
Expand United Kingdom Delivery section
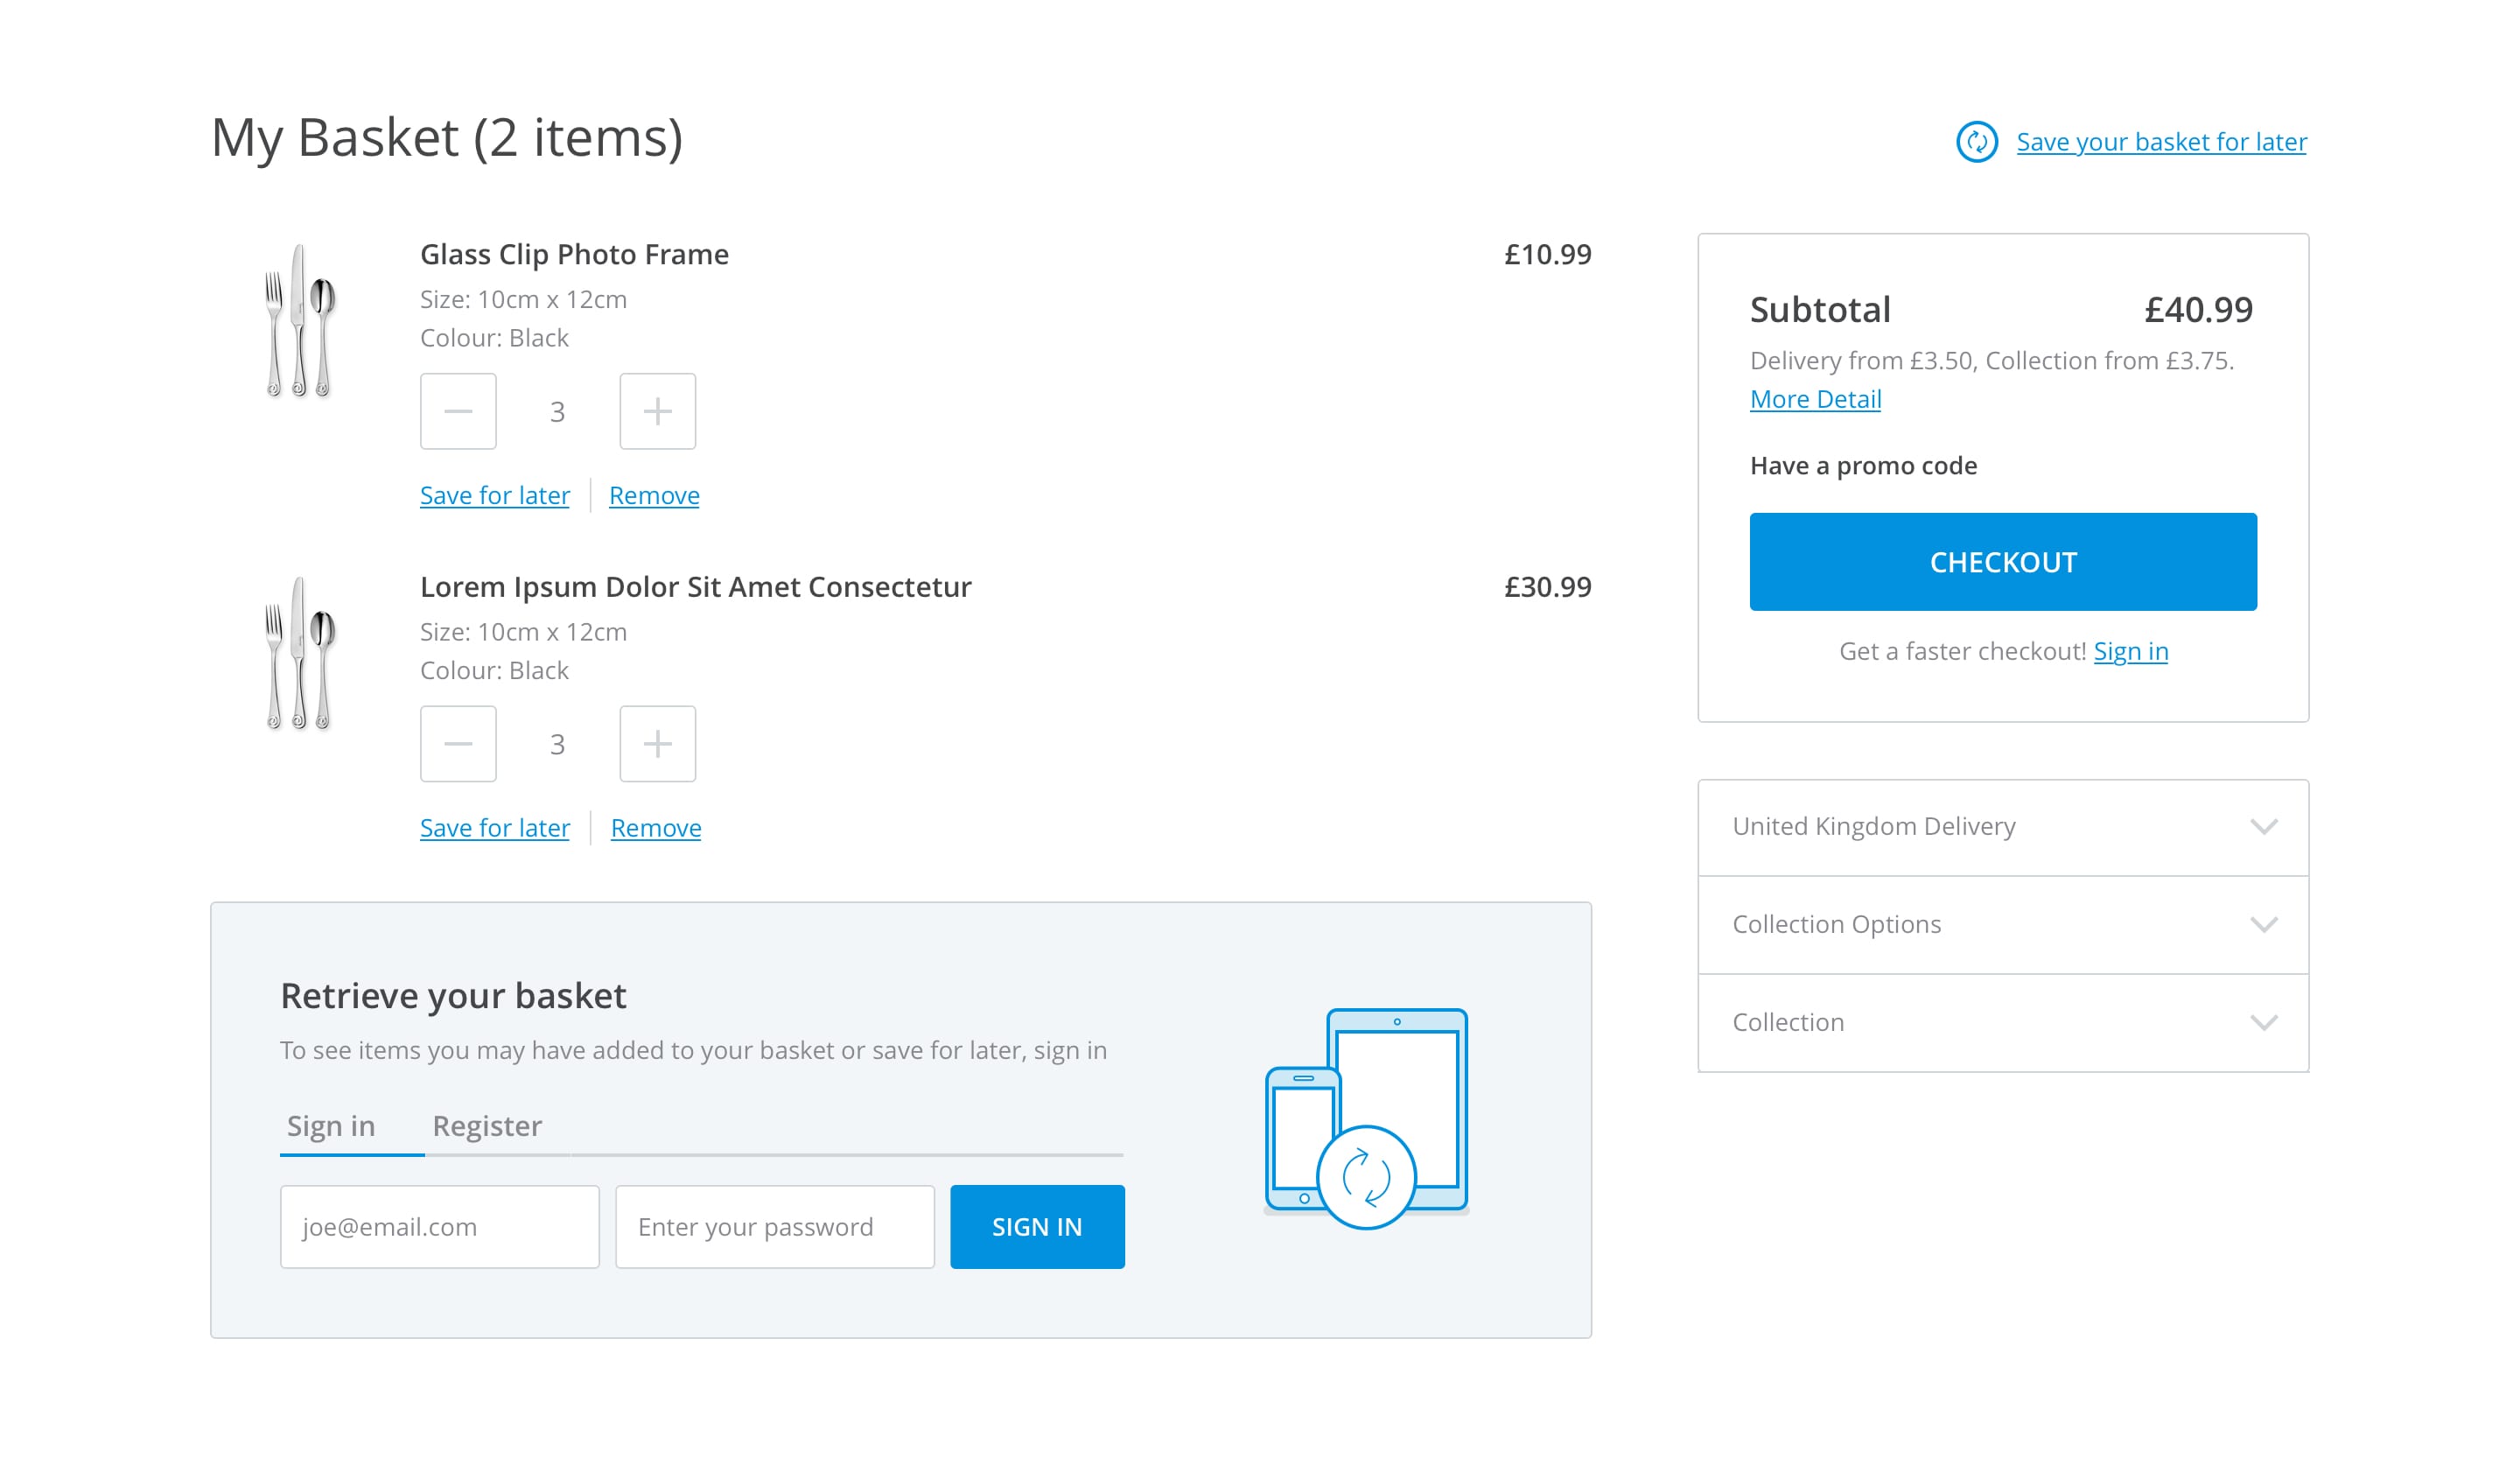tap(2003, 827)
